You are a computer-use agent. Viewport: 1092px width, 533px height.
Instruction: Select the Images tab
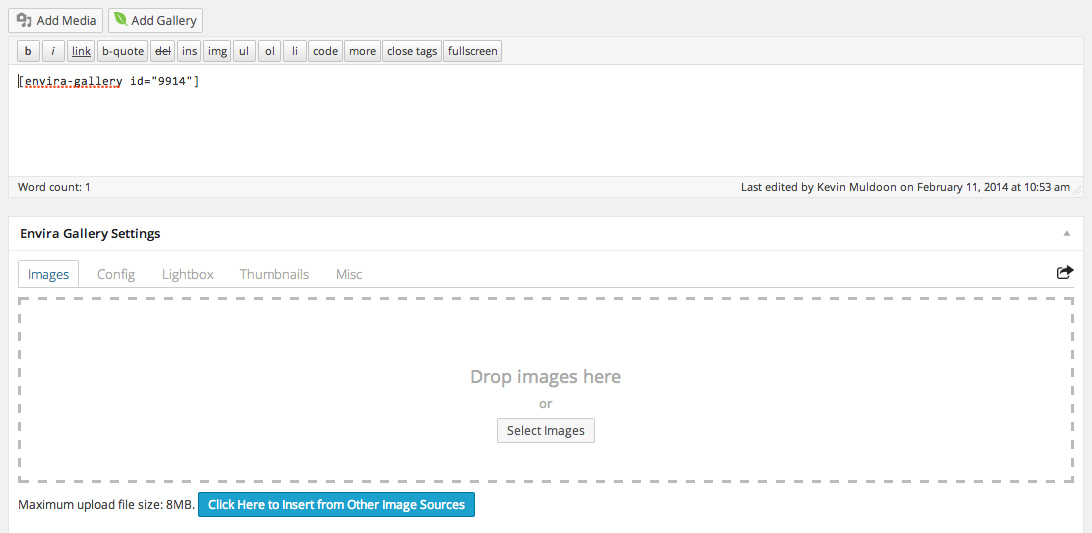click(48, 274)
